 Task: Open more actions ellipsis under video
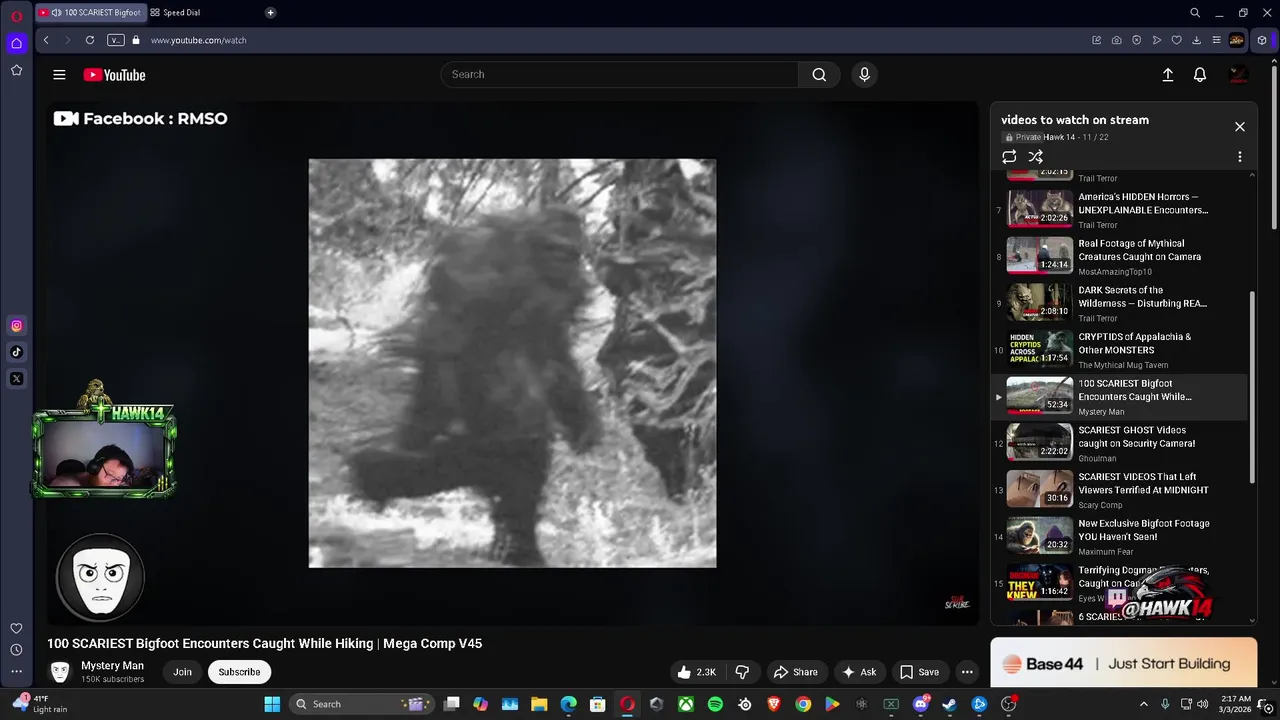click(967, 672)
